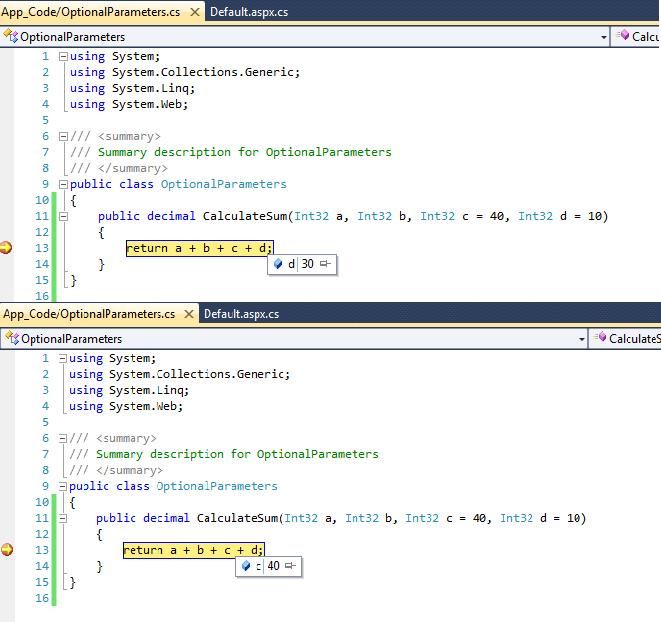This screenshot has width=661, height=622.
Task: Pin the 'd 30' debugger data tip
Action: point(325,264)
